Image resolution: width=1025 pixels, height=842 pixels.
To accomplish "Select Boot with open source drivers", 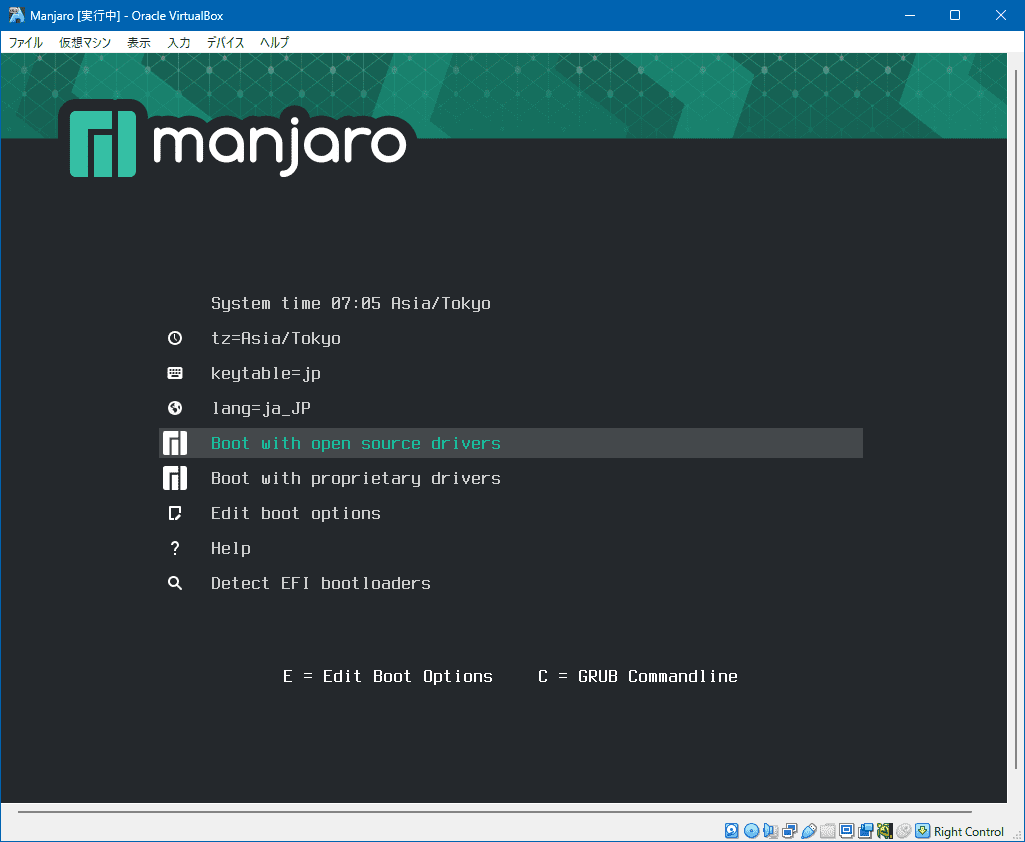I will (511, 443).
